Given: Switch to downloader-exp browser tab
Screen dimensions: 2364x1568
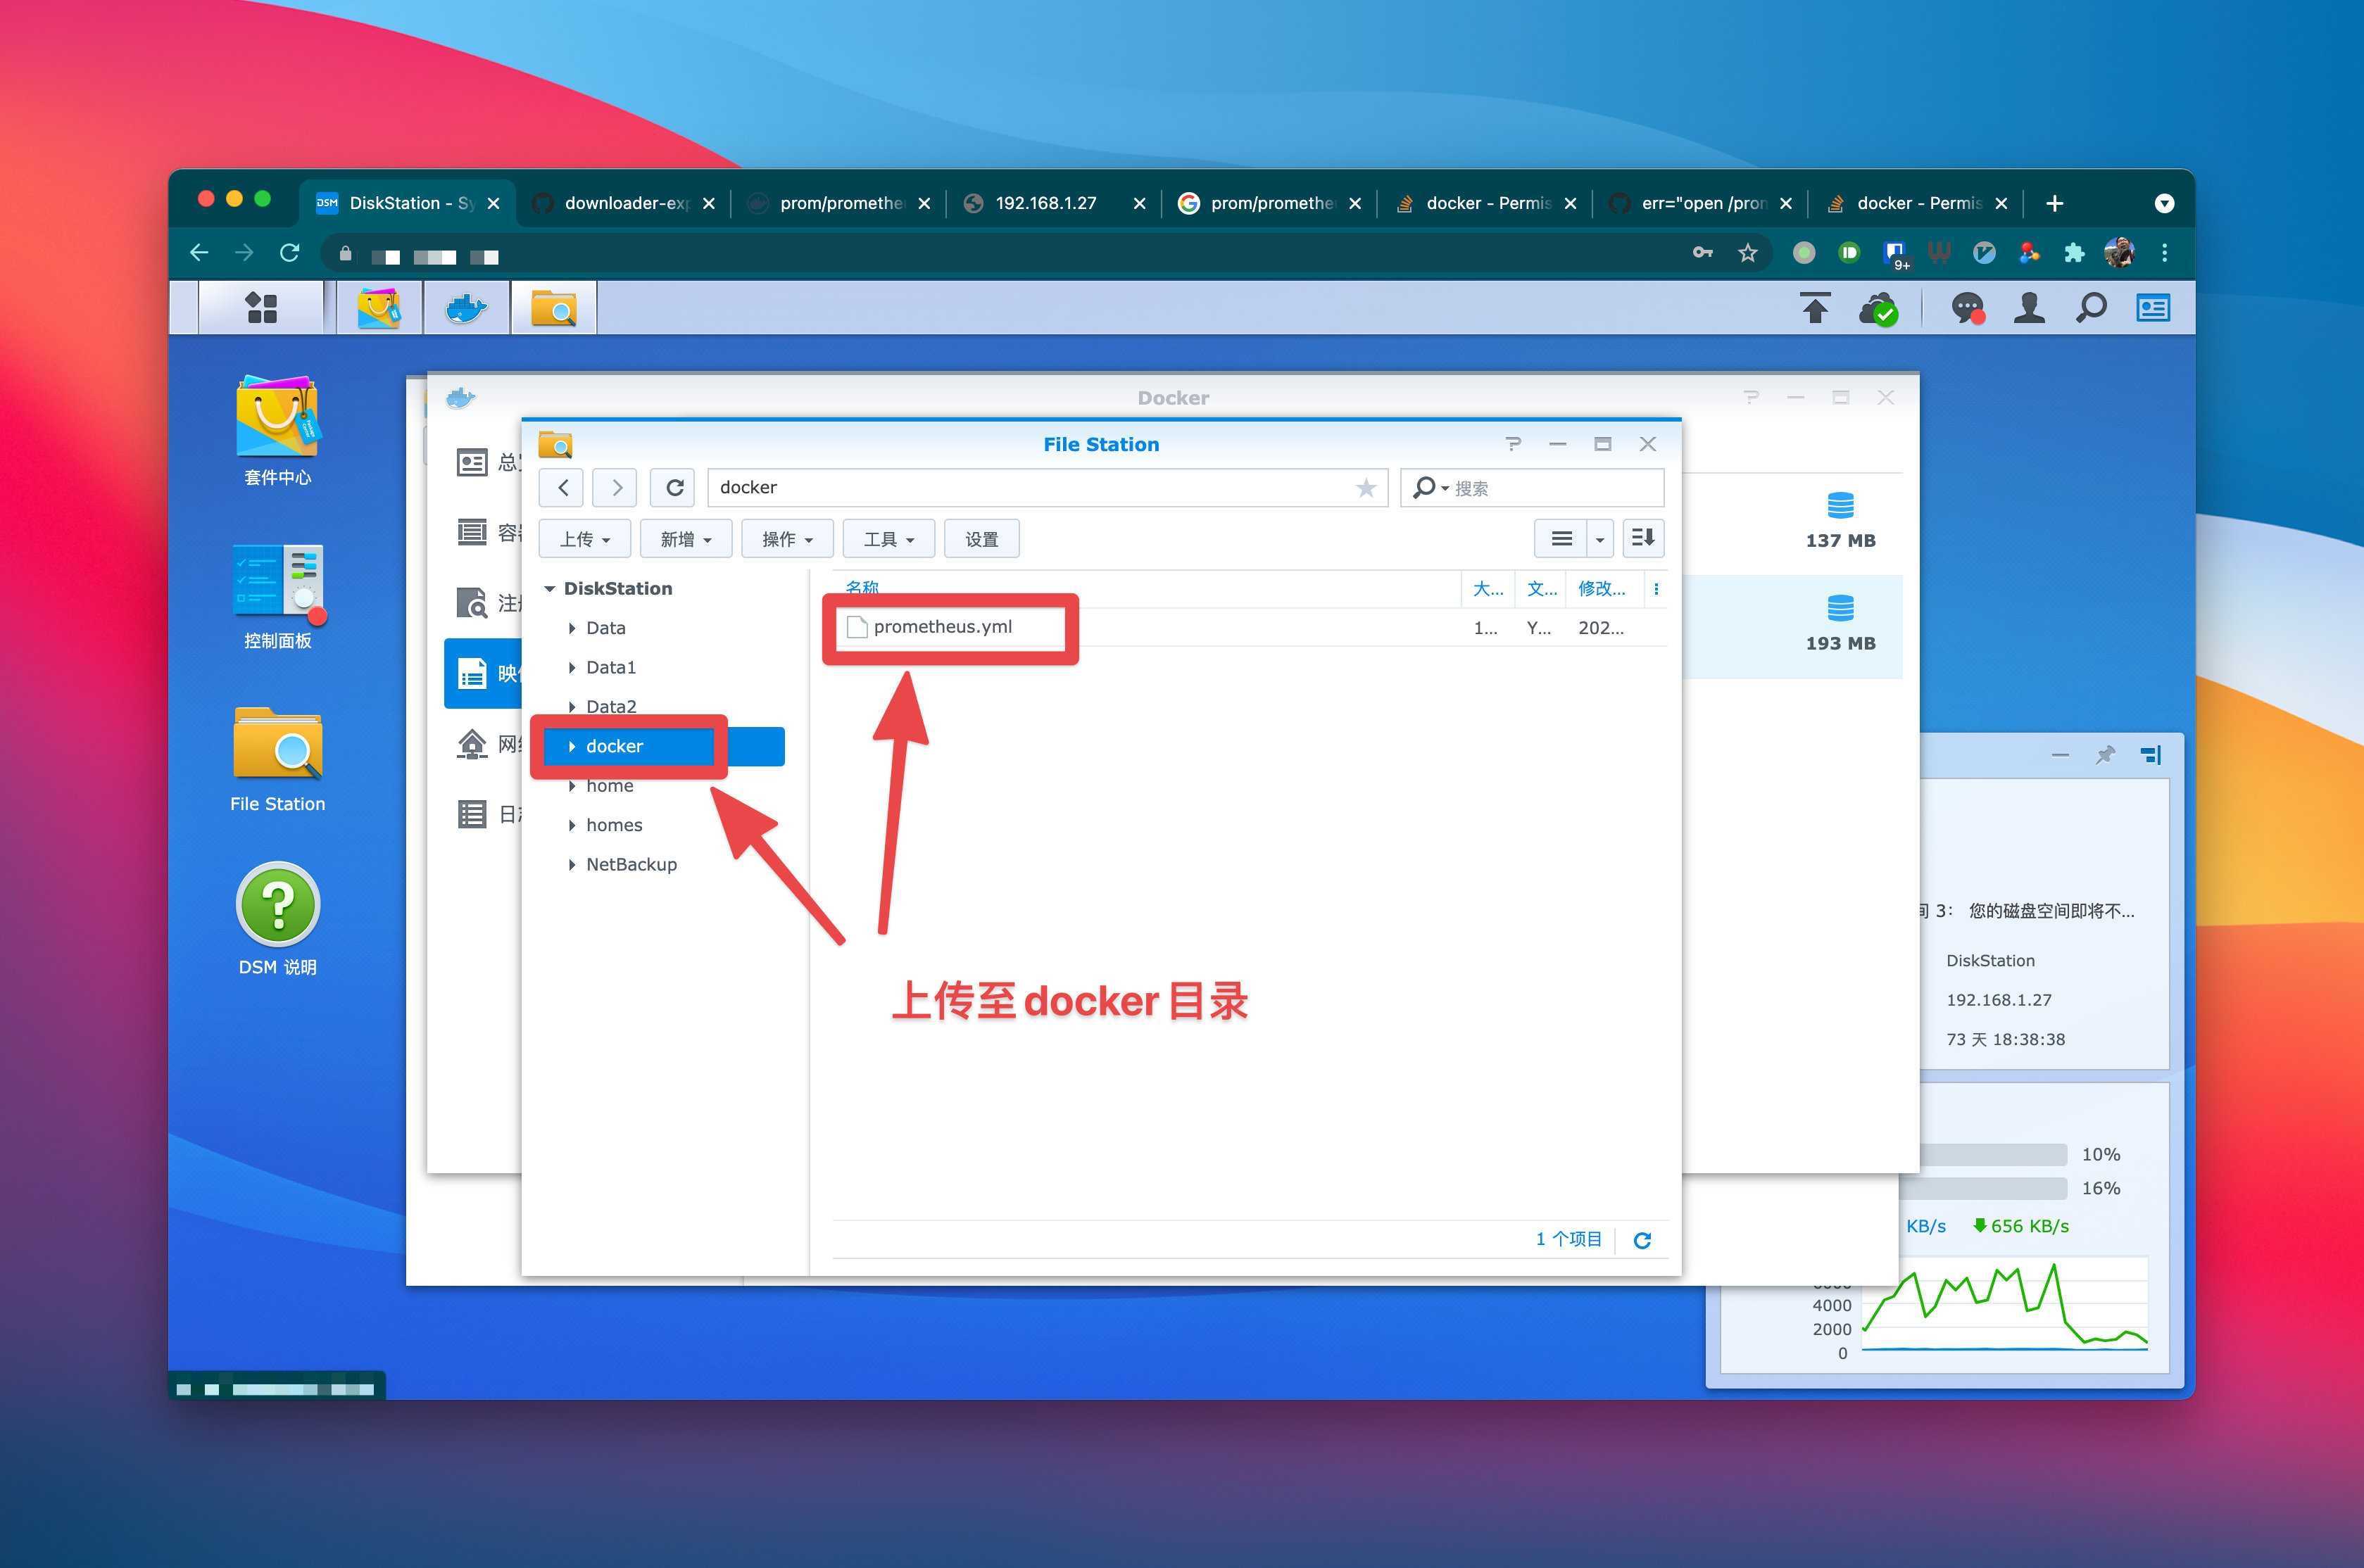Looking at the screenshot, I should pyautogui.click(x=624, y=203).
